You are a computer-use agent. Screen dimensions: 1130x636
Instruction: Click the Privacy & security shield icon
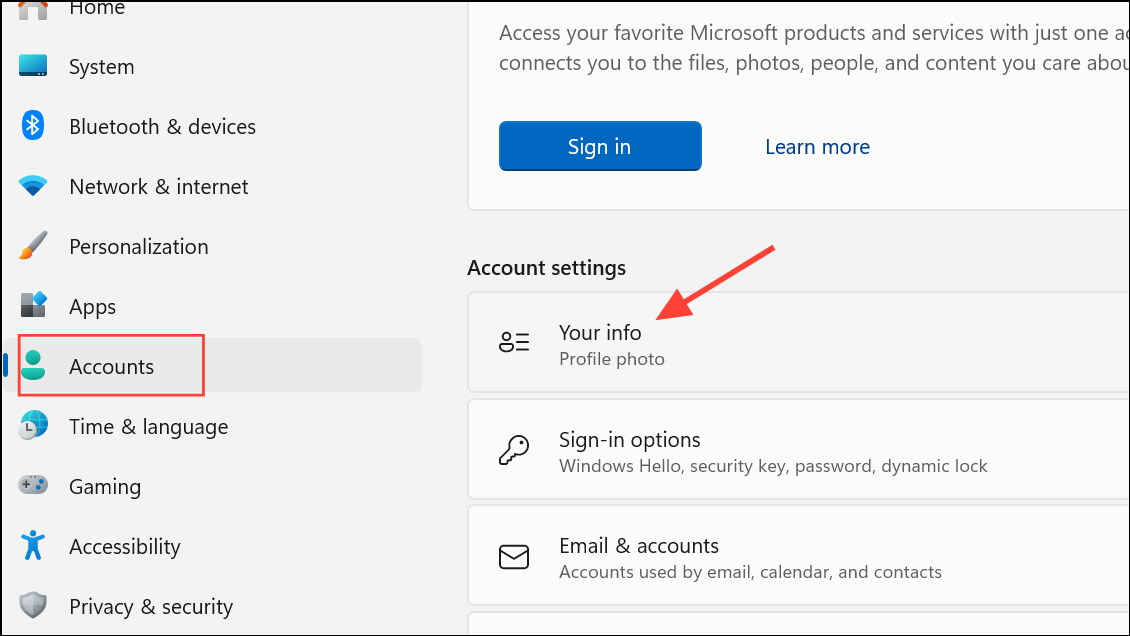coord(33,606)
